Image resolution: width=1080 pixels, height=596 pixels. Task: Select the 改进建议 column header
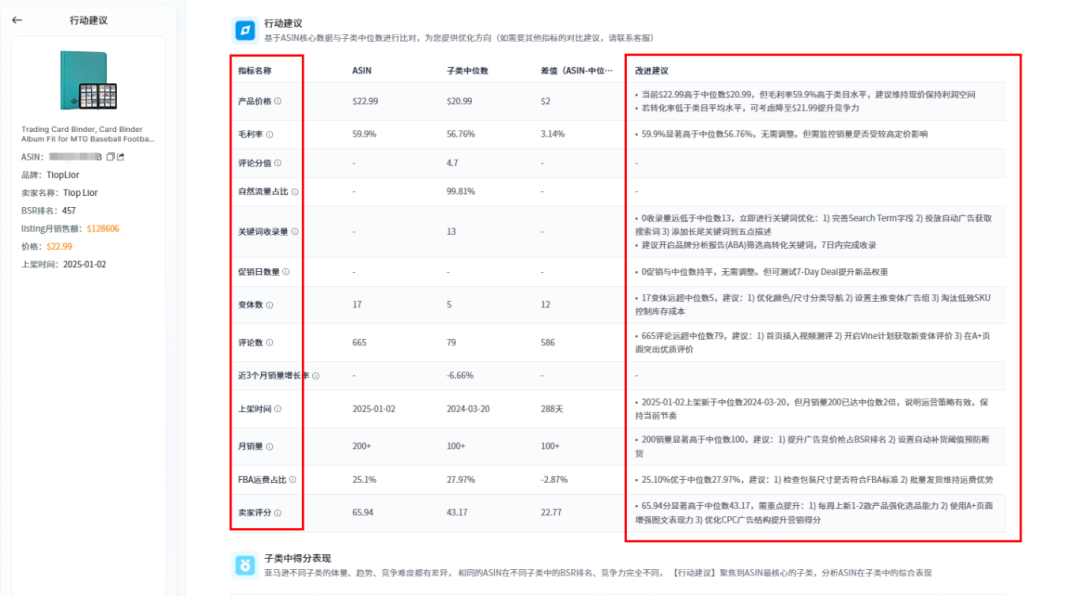[652, 71]
